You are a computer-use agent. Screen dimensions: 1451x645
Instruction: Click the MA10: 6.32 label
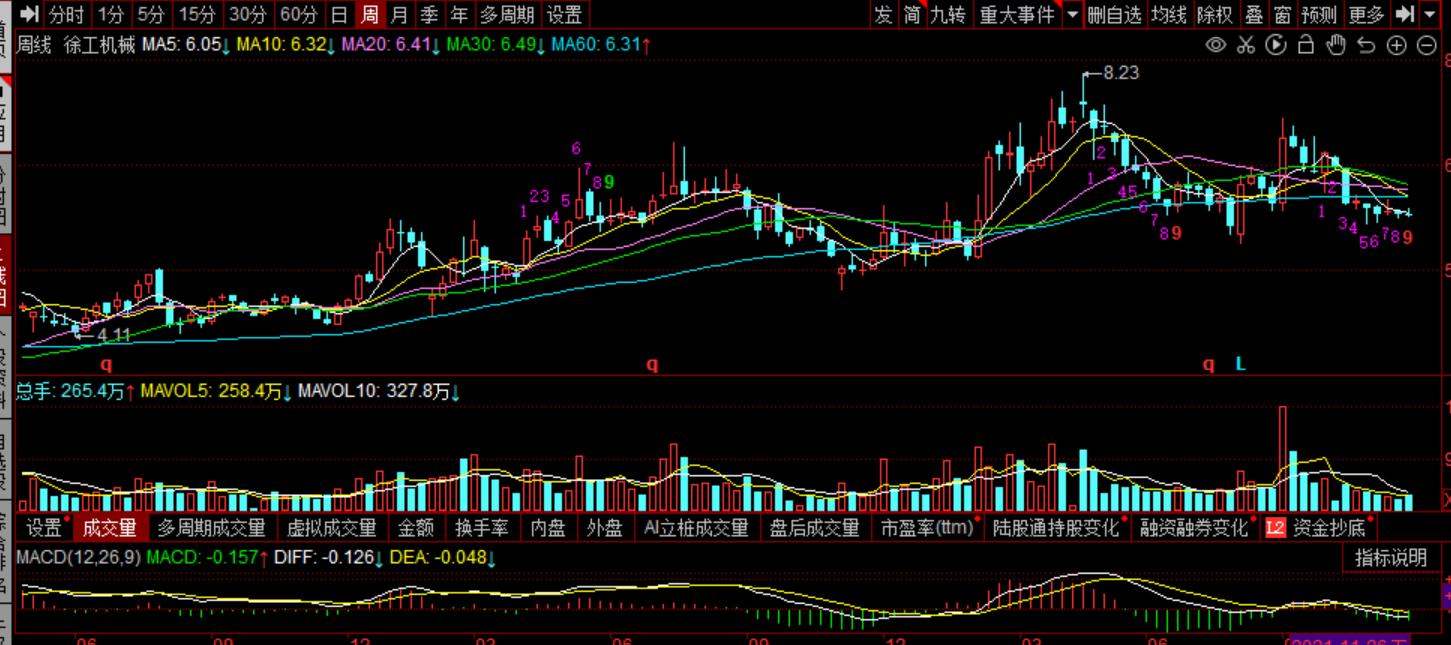283,45
